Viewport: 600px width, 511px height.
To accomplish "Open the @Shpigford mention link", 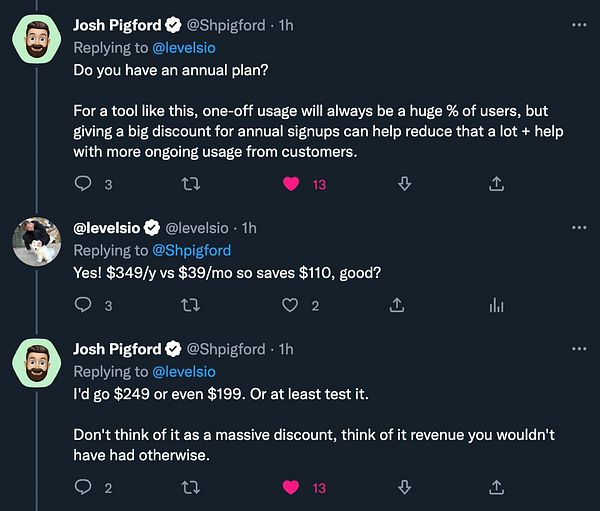I will tap(192, 250).
